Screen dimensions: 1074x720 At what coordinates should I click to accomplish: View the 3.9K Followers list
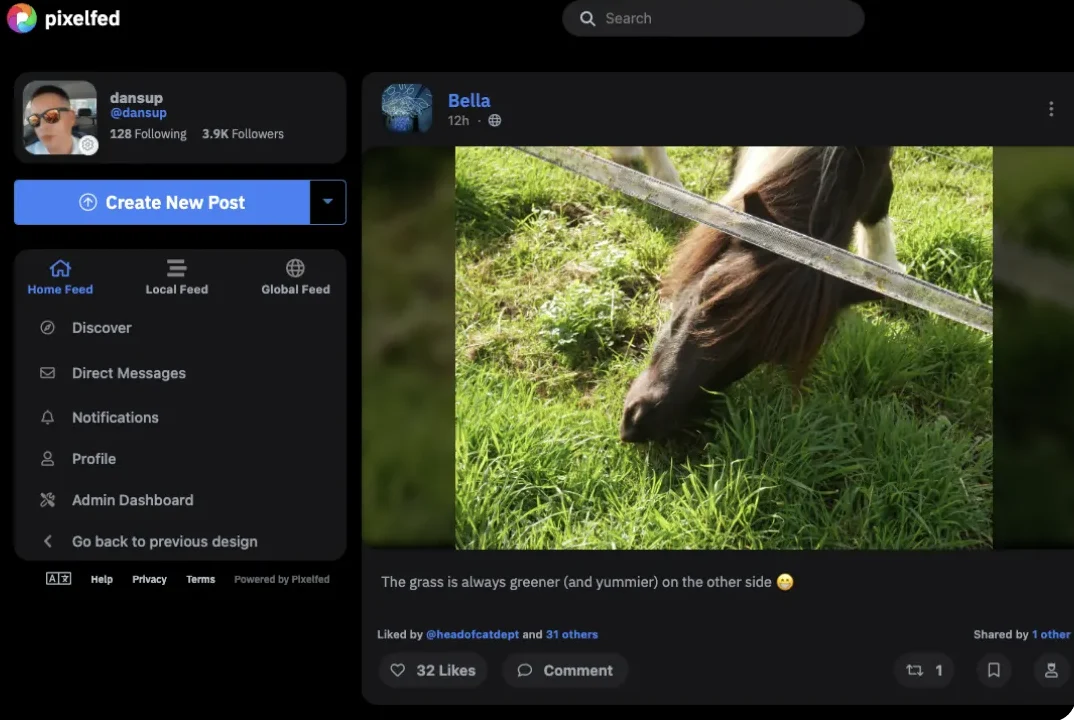(x=242, y=134)
